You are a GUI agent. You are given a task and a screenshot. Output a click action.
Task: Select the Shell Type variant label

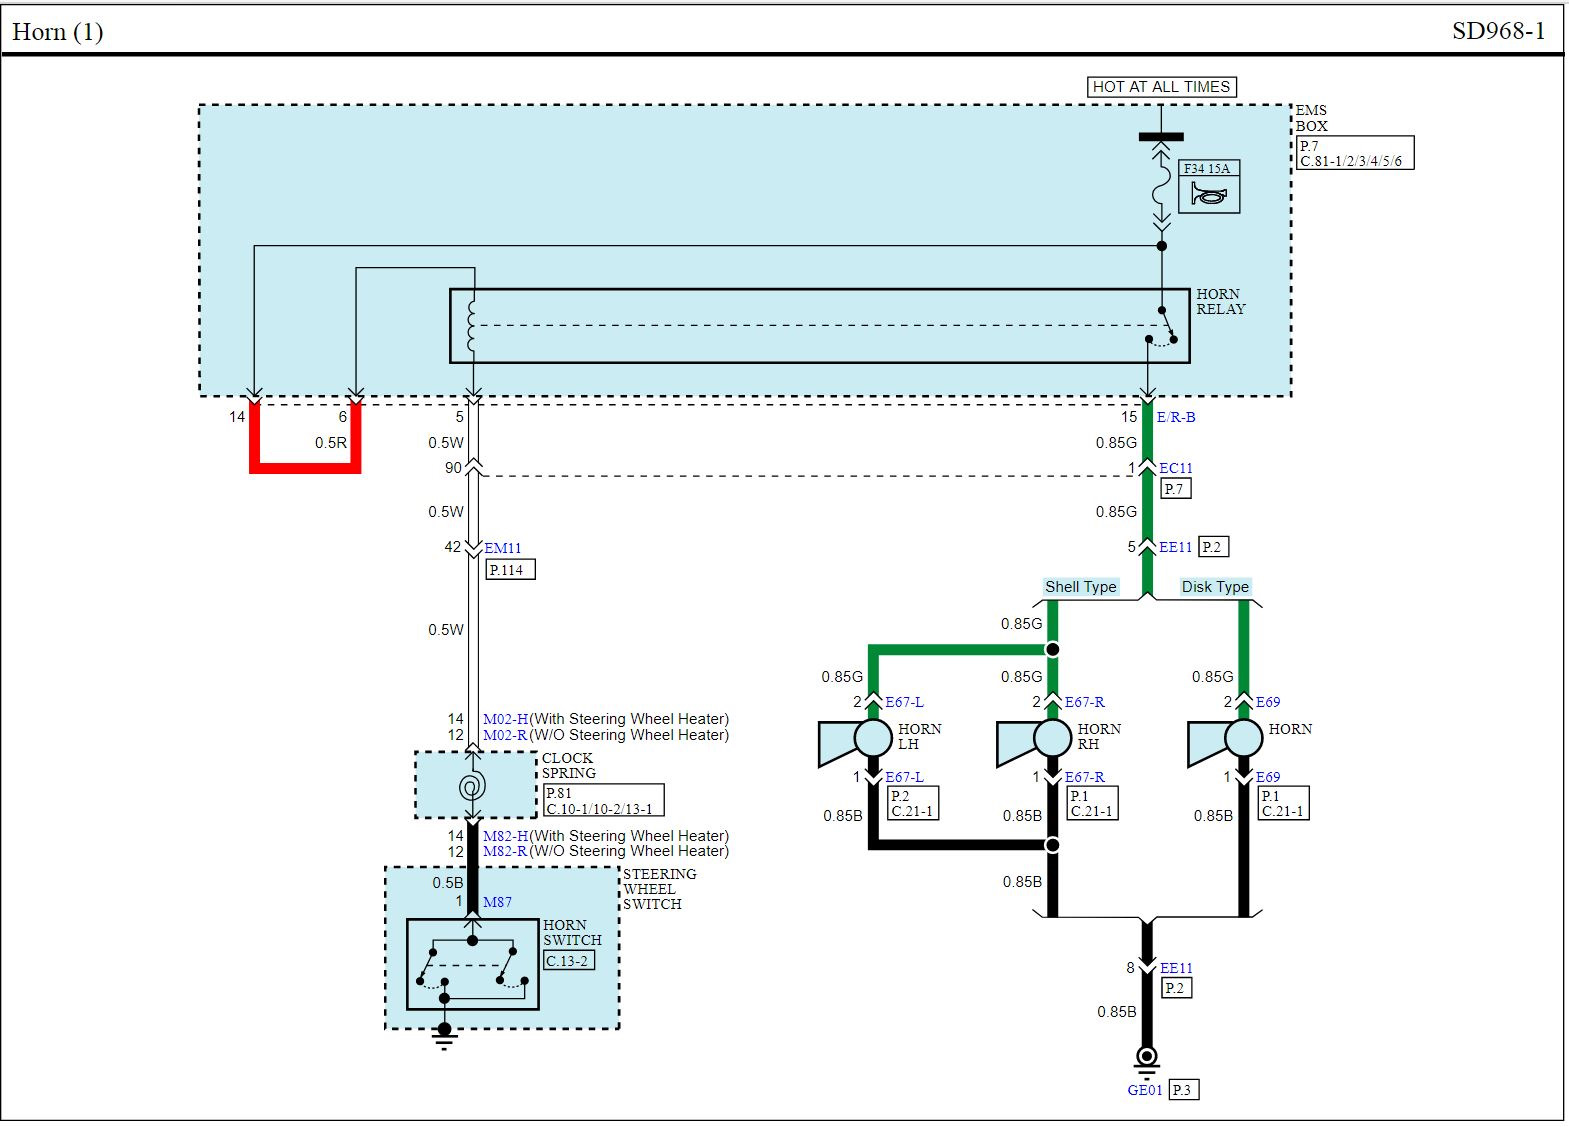[x=1081, y=587]
